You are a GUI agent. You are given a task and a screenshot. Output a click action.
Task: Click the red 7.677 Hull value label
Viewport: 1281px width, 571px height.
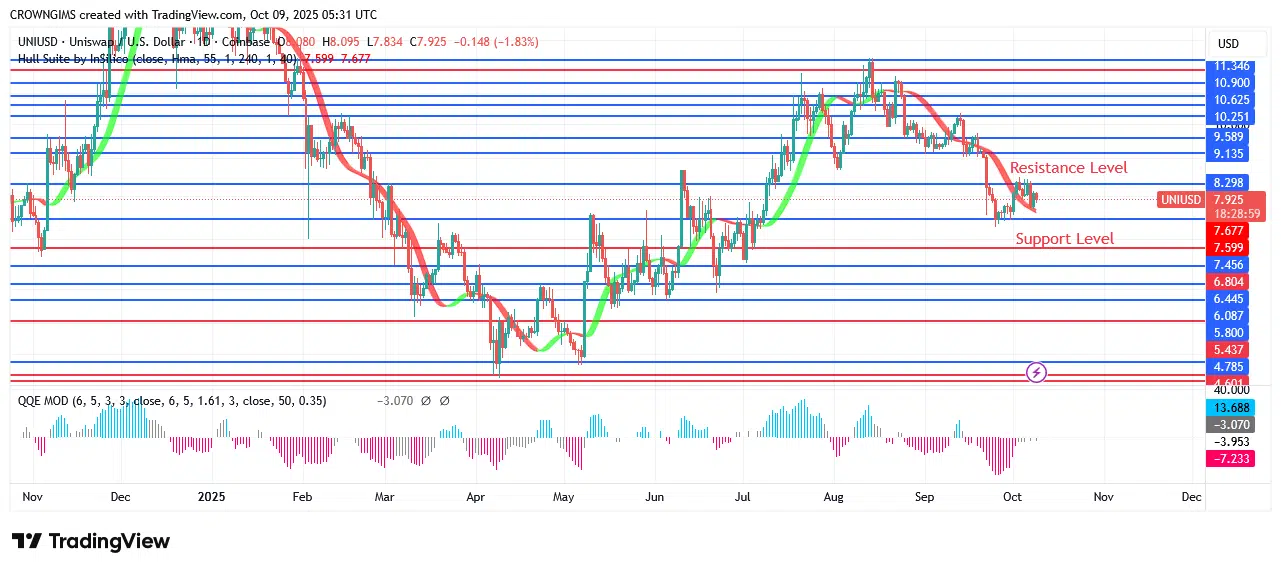click(x=1228, y=231)
